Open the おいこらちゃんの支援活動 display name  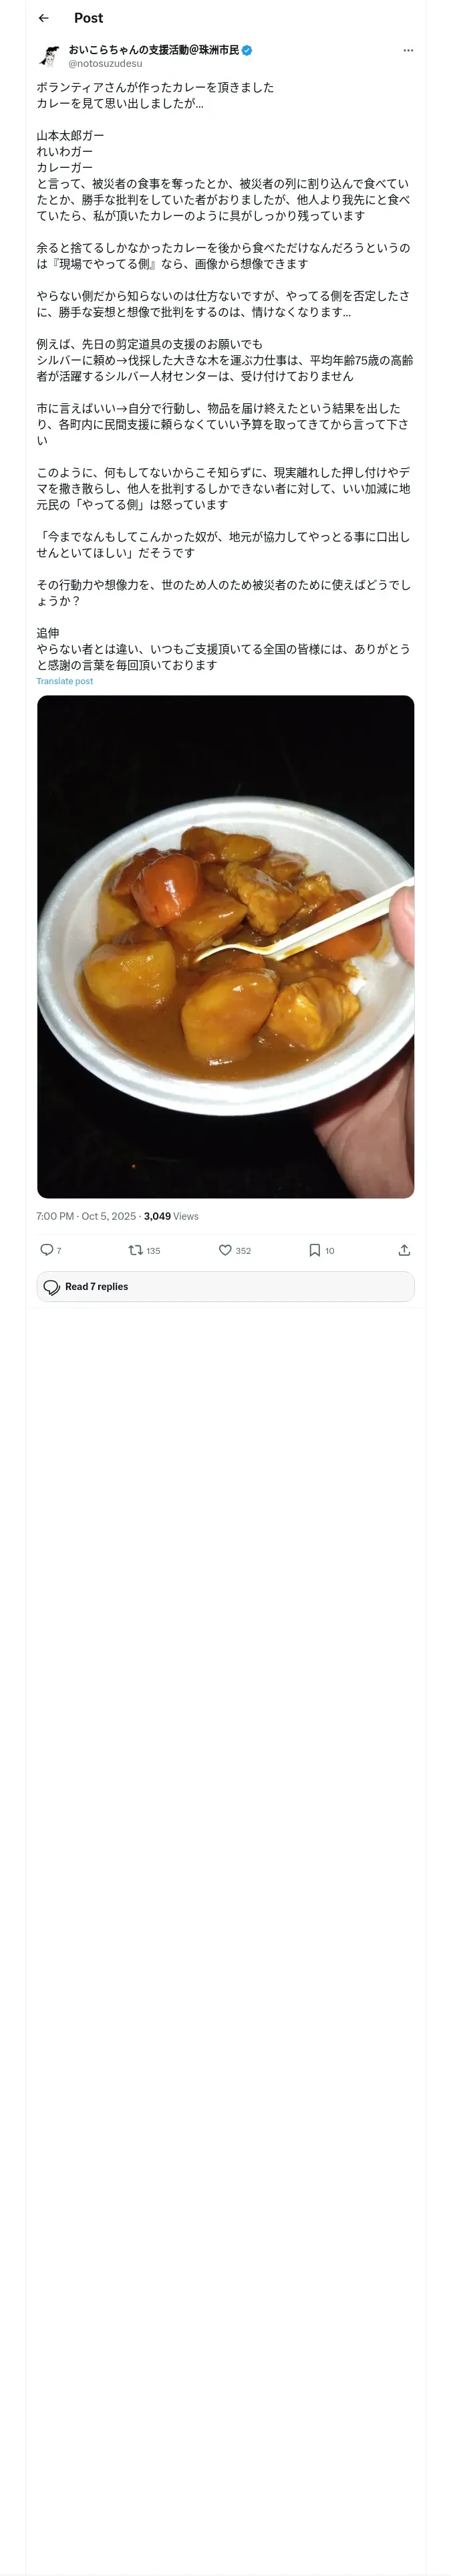(x=153, y=50)
